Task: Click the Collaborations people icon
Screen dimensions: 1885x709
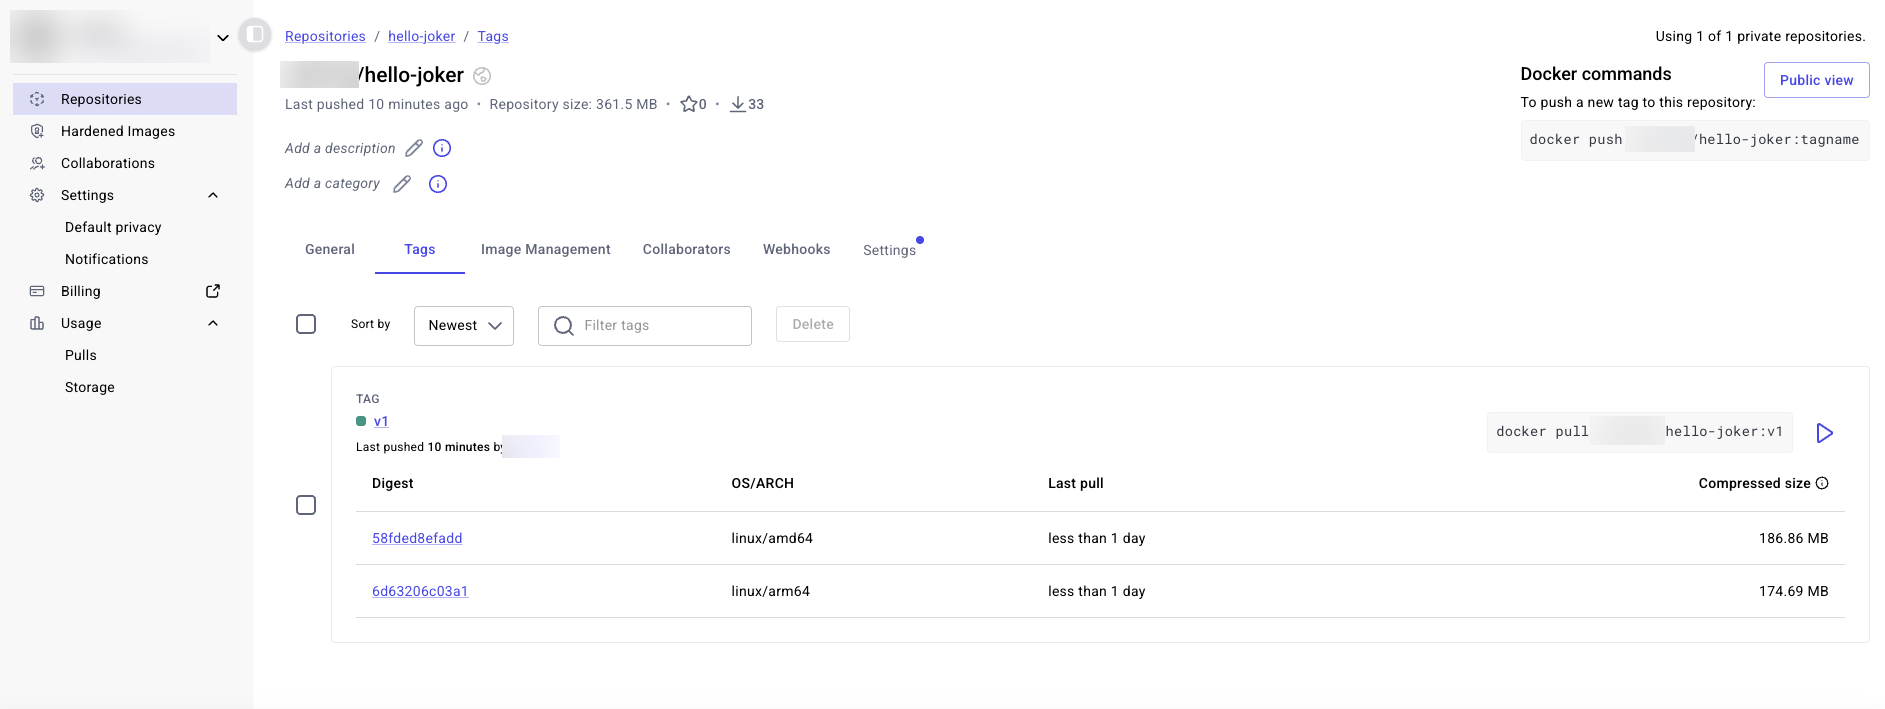Action: [x=37, y=163]
